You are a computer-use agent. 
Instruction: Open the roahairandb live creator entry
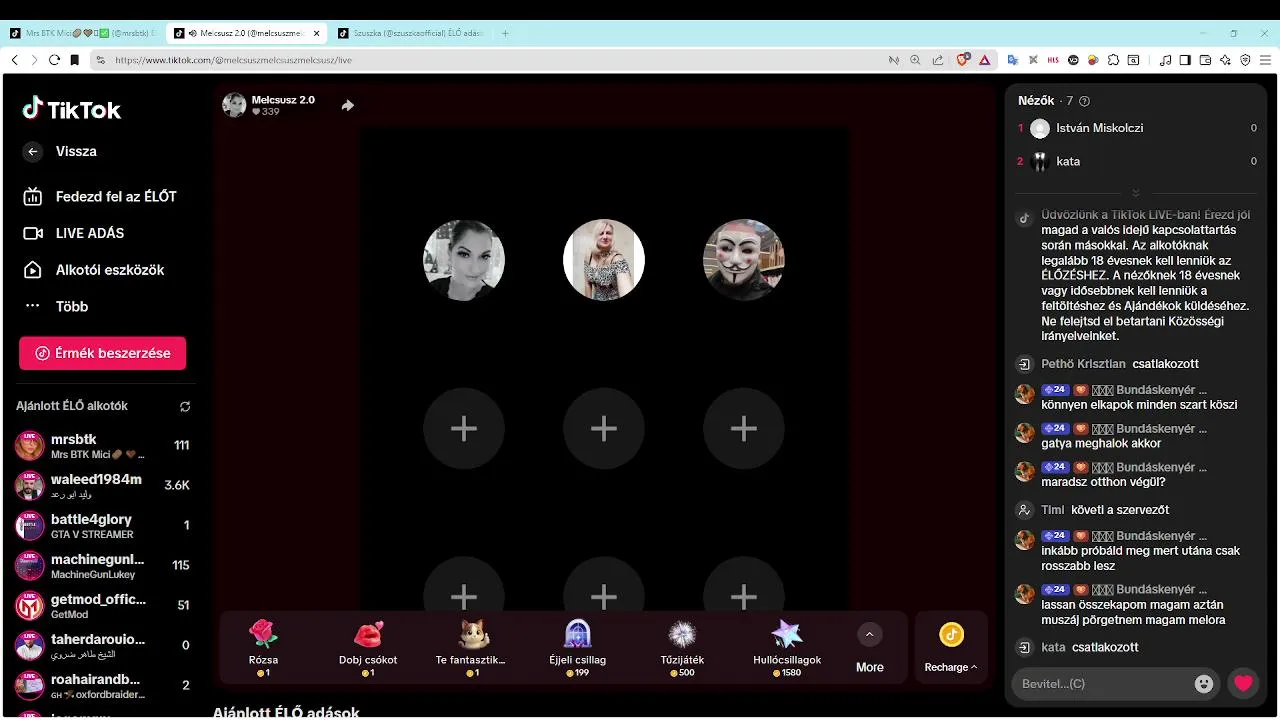(102, 686)
